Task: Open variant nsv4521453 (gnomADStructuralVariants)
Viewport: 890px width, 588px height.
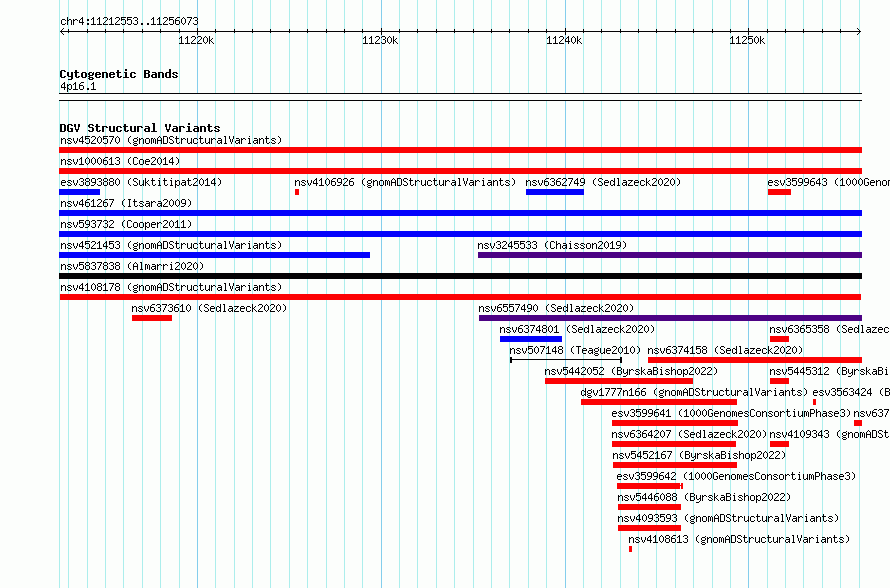Action: point(171,245)
